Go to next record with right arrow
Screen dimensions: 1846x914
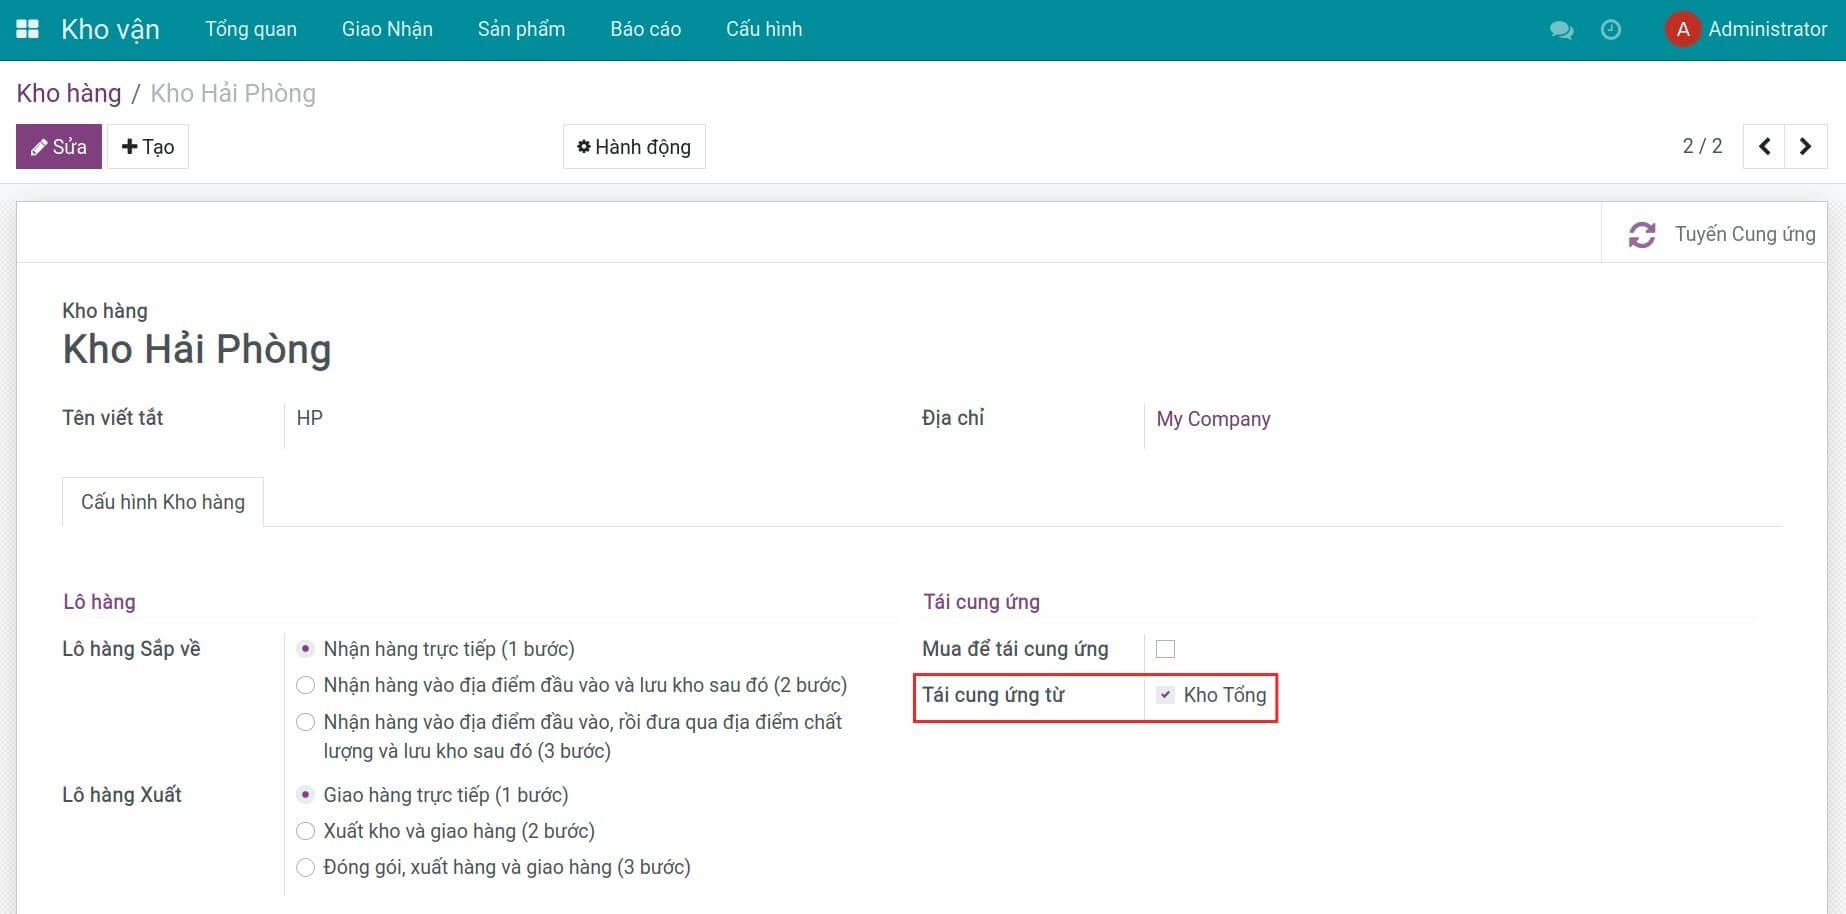tap(1805, 145)
